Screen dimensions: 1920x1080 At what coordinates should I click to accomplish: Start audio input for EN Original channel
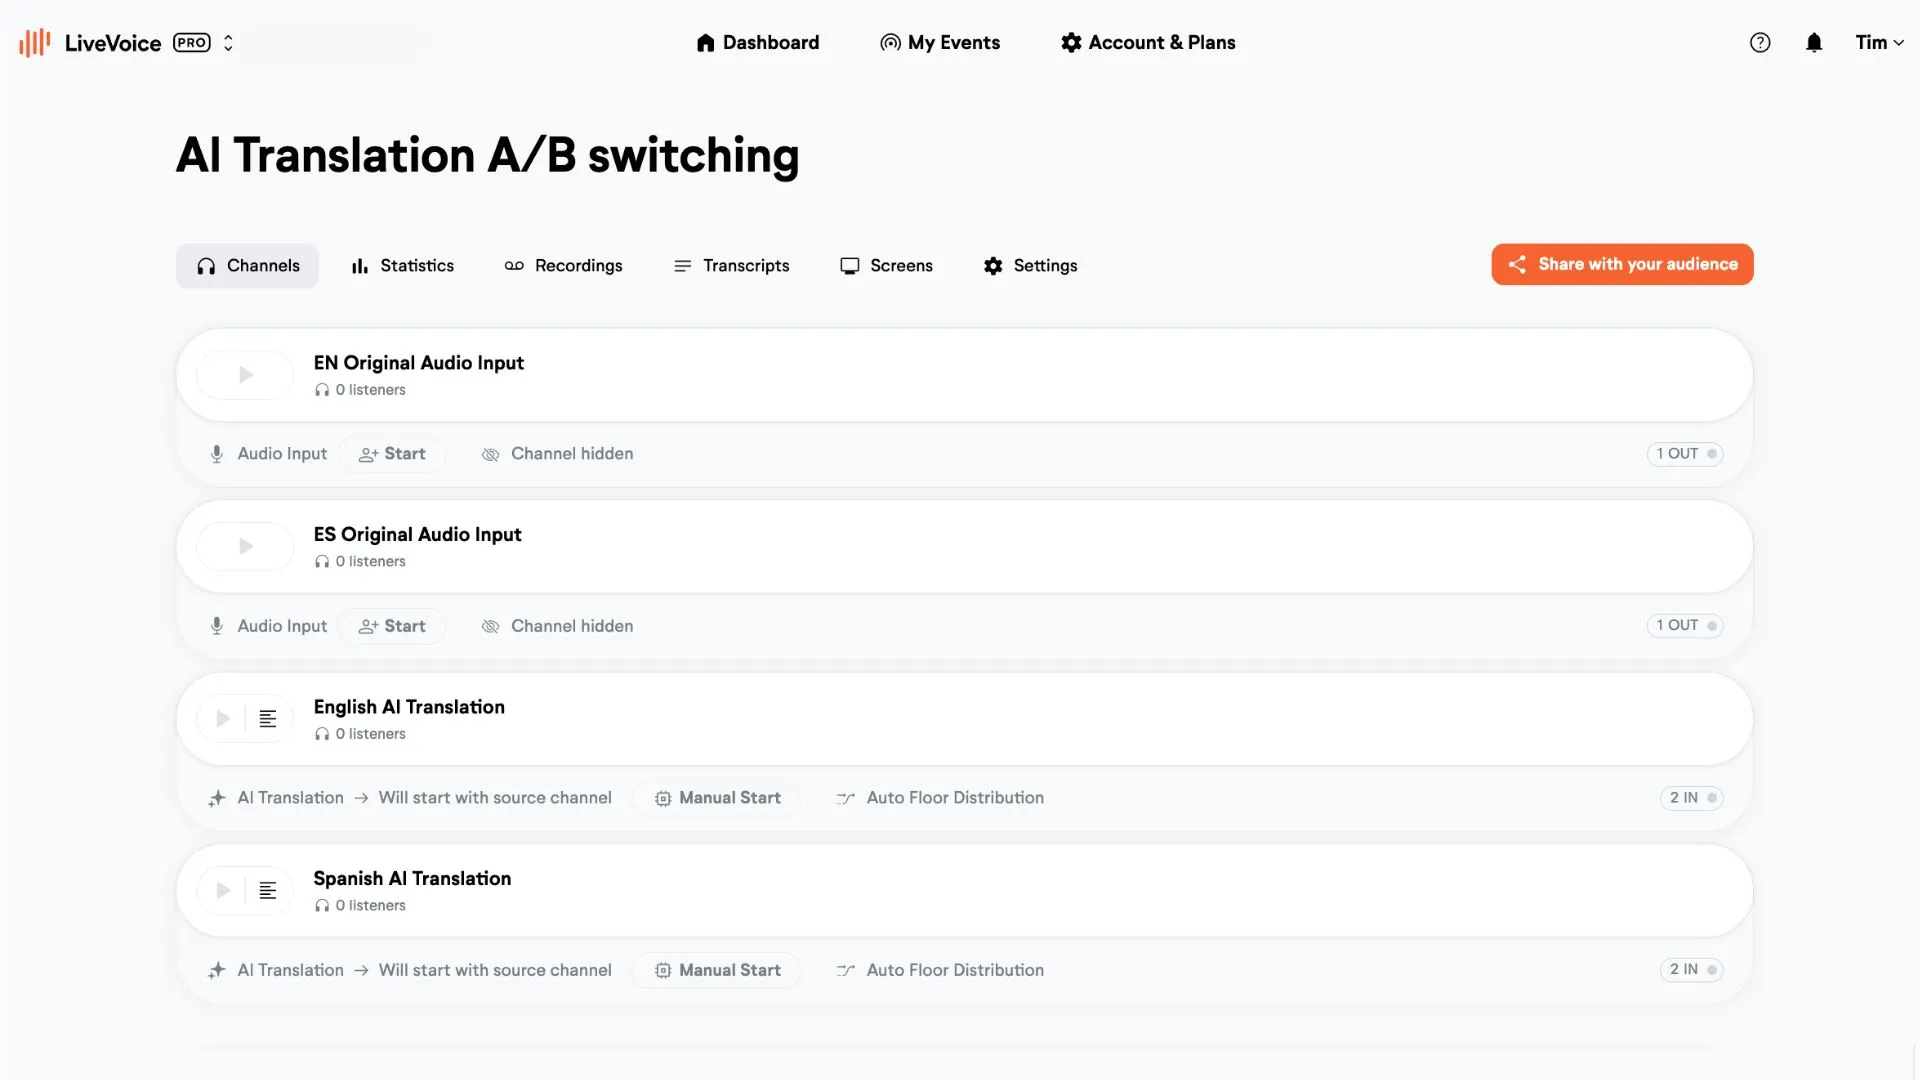392,454
